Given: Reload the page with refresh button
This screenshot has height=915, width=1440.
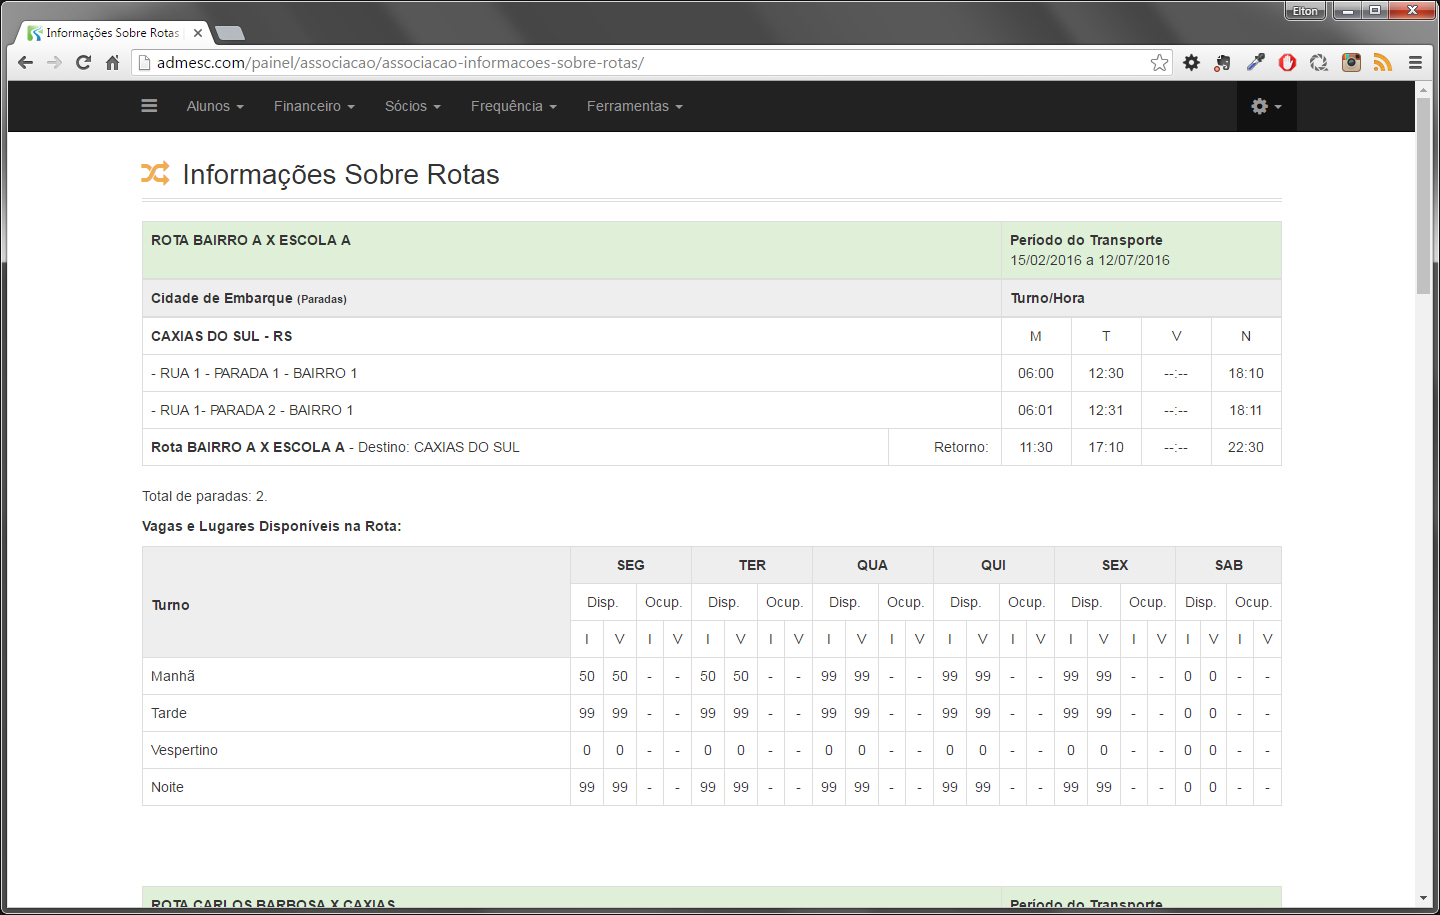Looking at the screenshot, I should pyautogui.click(x=84, y=62).
